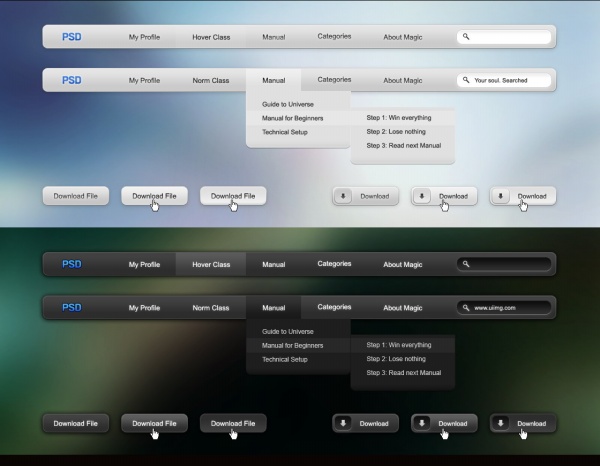Click magnifier icon in the empty light-theme search box

[x=466, y=37]
